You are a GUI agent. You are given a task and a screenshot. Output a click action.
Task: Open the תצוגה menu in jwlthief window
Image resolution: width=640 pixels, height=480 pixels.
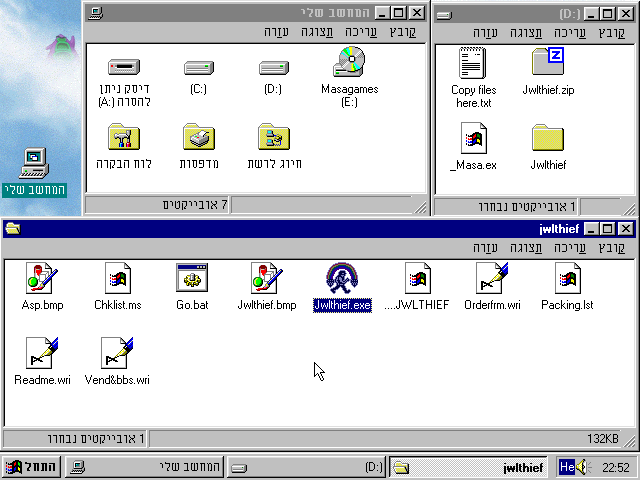point(527,247)
